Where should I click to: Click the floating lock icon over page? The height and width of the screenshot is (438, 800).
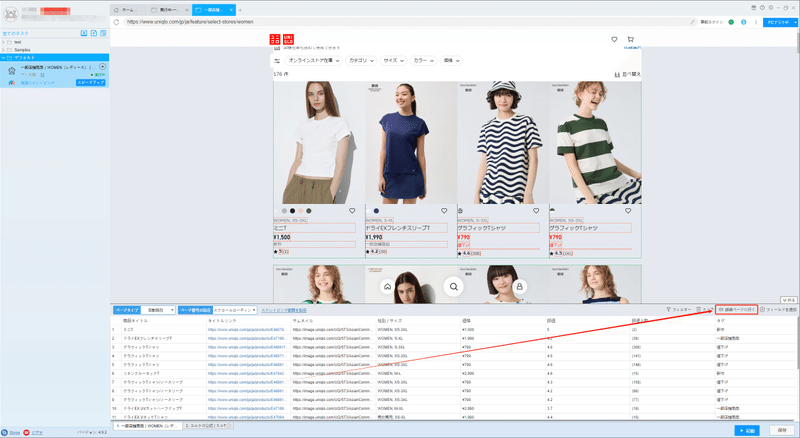pos(519,287)
